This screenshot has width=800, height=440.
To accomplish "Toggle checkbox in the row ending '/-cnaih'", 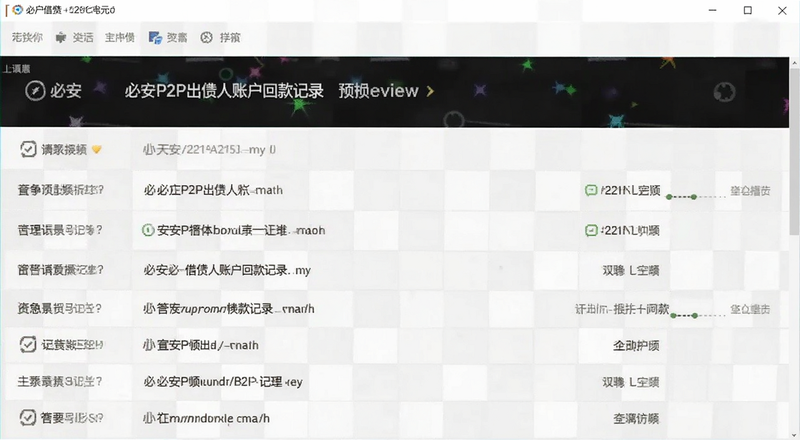I will pyautogui.click(x=28, y=345).
